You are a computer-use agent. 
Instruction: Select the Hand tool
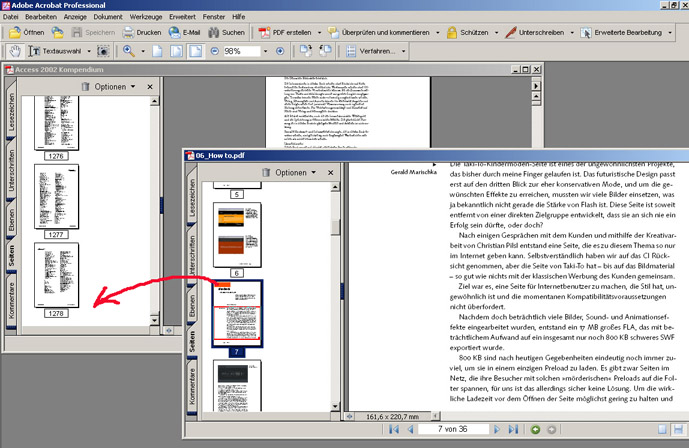[15, 51]
